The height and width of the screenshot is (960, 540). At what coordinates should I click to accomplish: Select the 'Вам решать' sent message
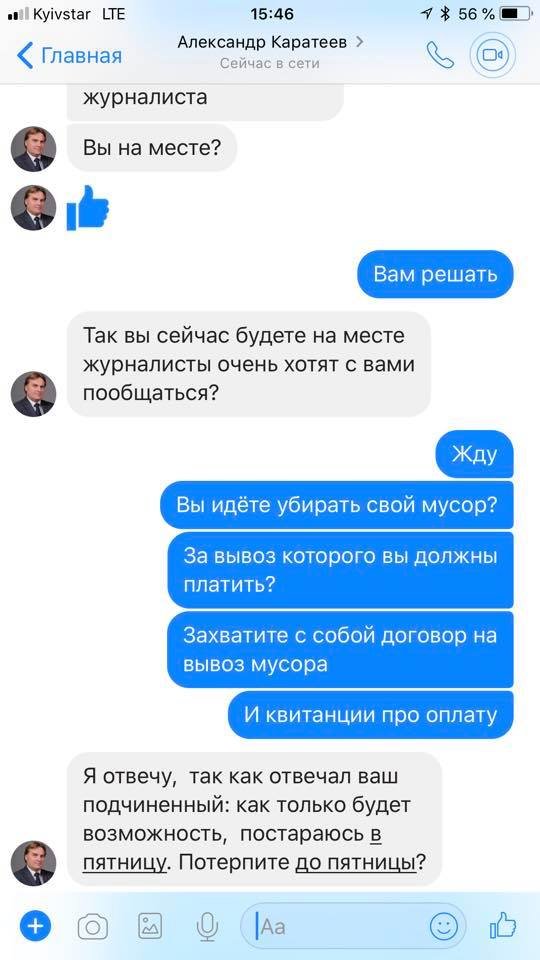pos(435,274)
